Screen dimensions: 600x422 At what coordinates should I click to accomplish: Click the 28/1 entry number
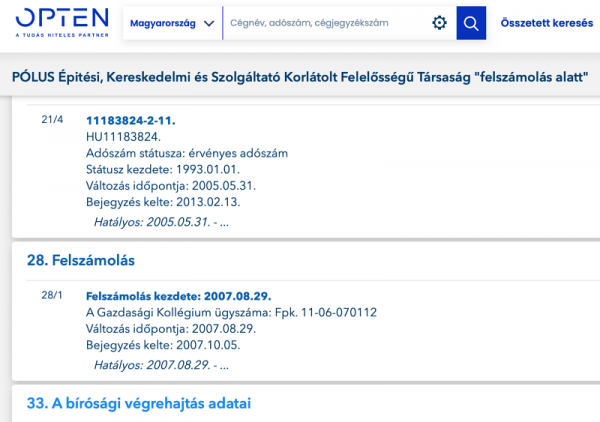pyautogui.click(x=52, y=295)
